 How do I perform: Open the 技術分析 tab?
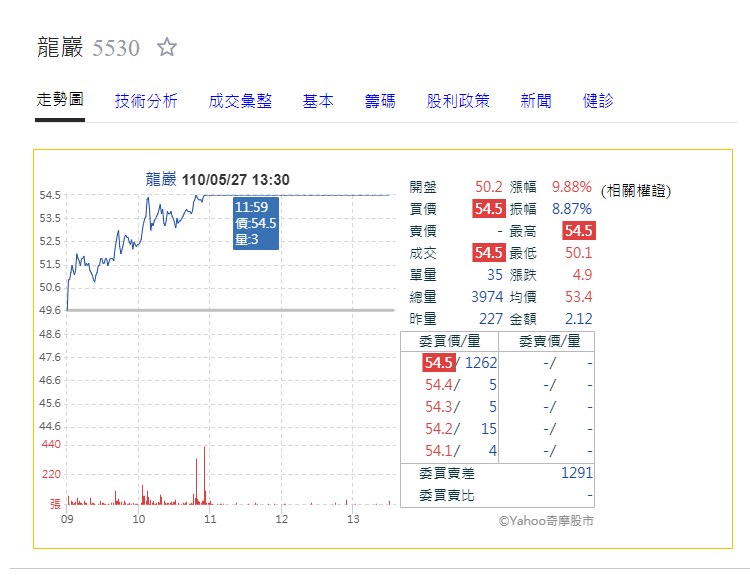pyautogui.click(x=146, y=101)
